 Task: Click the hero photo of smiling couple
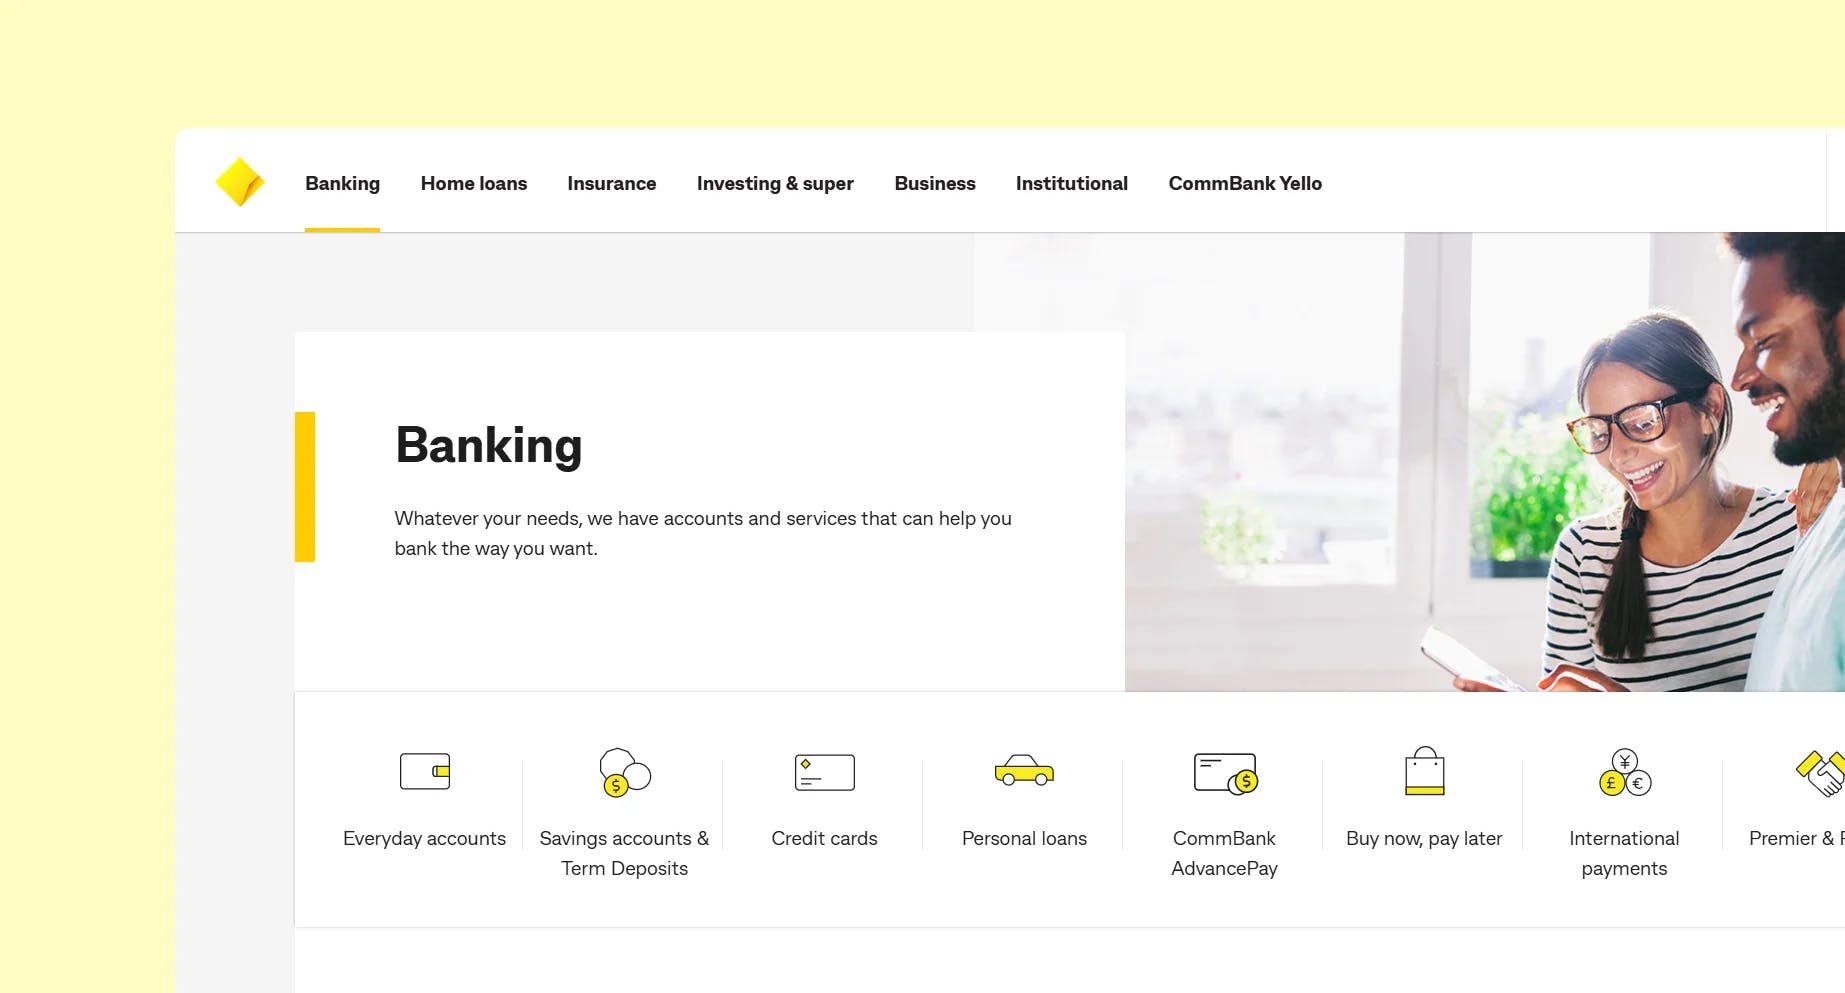tap(1485, 461)
